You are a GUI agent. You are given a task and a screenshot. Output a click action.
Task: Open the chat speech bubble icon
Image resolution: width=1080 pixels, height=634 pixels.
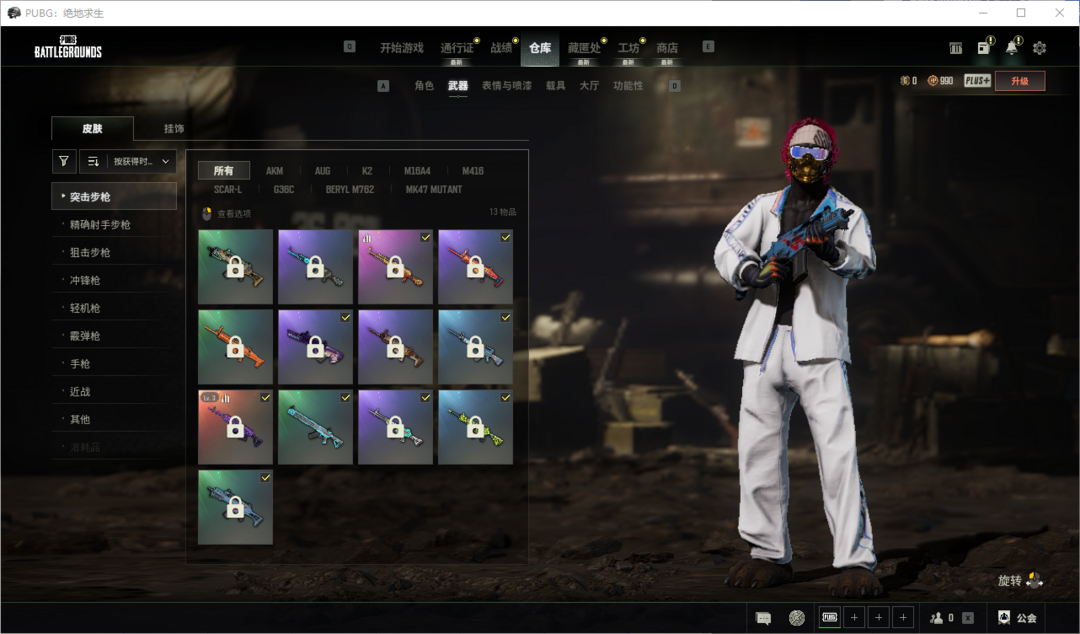point(763,618)
